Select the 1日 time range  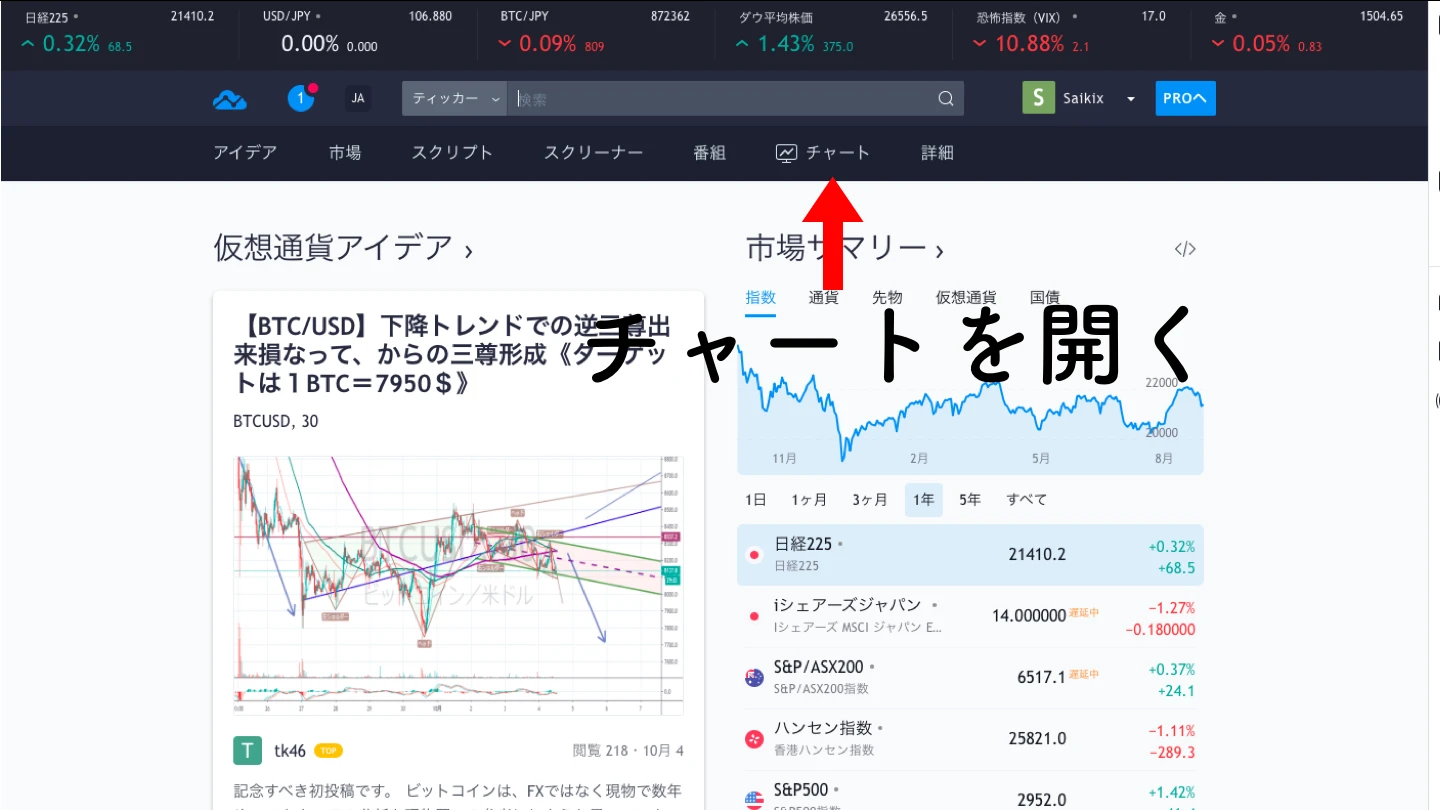click(x=755, y=499)
